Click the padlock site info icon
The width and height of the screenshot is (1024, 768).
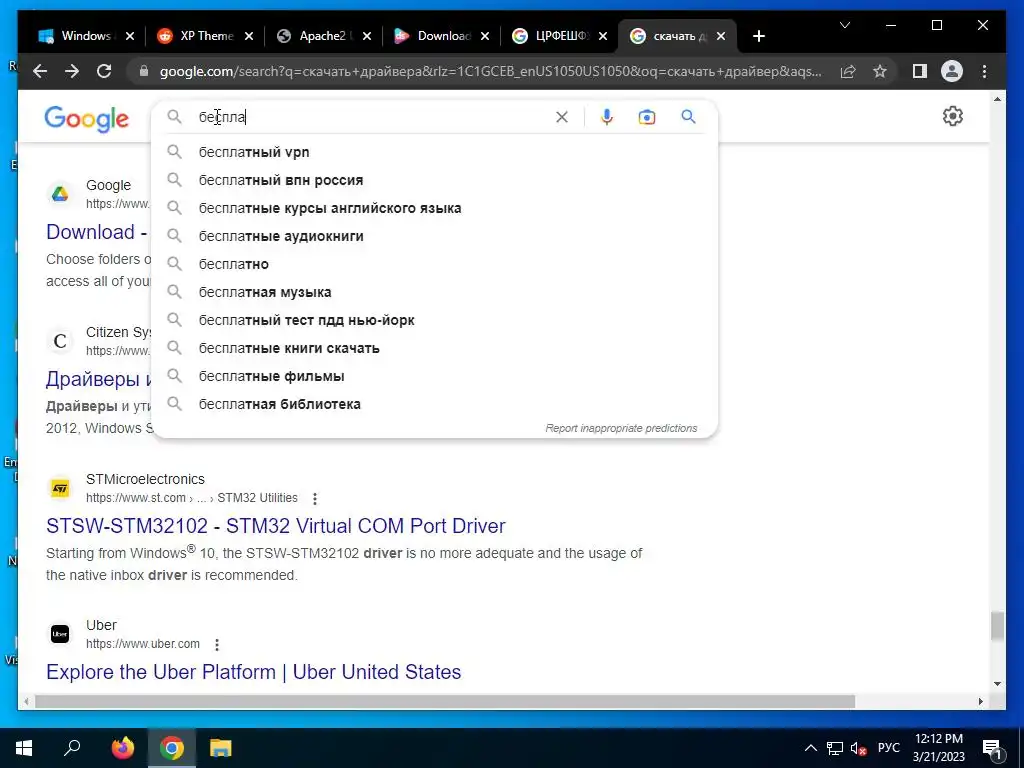click(144, 71)
